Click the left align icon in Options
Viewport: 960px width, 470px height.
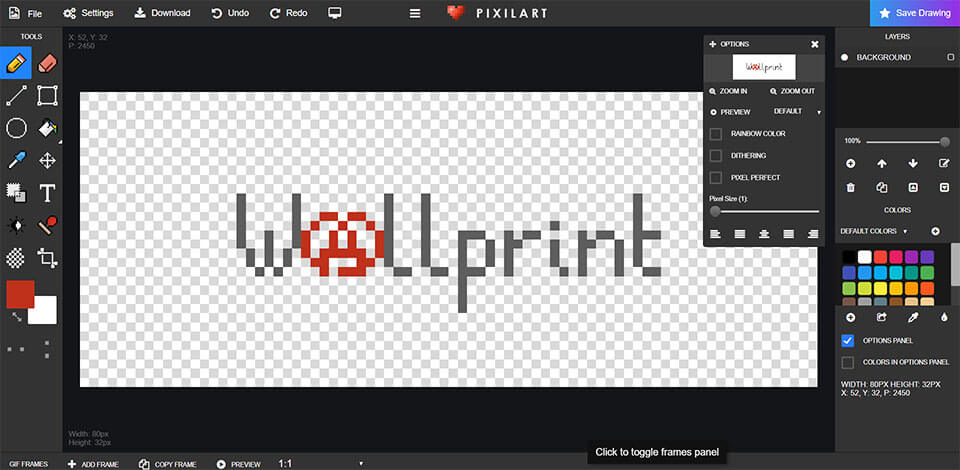pyautogui.click(x=715, y=234)
